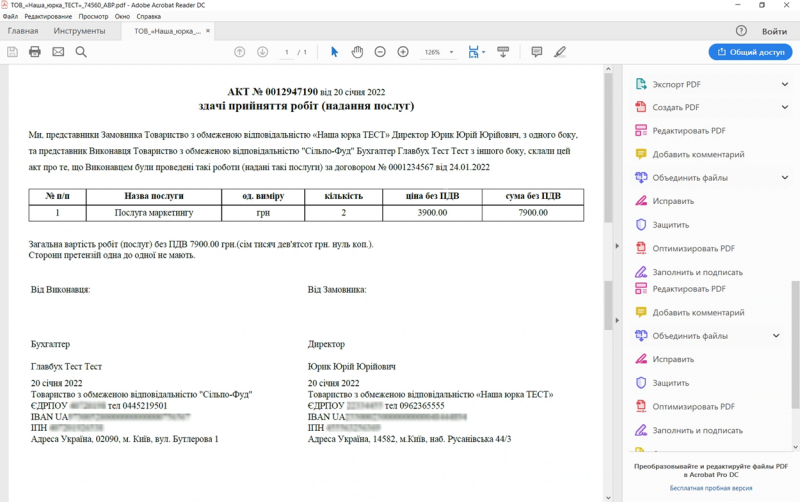Open the Редактирование menu
Image resolution: width=800 pixels, height=502 pixels.
pos(48,17)
